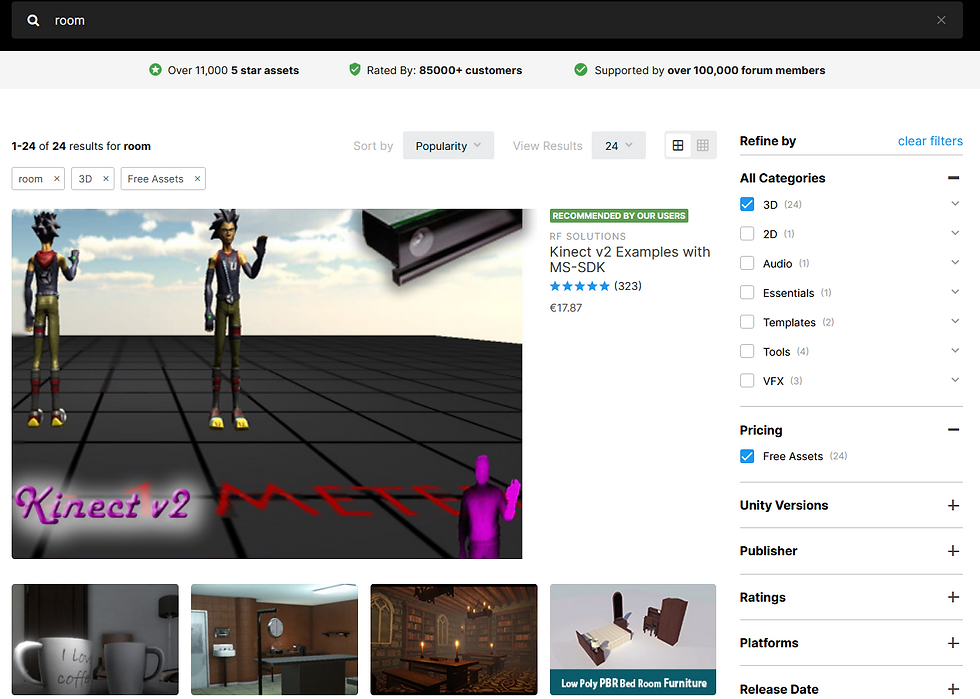Expand Publisher section with plus icon

[x=953, y=551]
